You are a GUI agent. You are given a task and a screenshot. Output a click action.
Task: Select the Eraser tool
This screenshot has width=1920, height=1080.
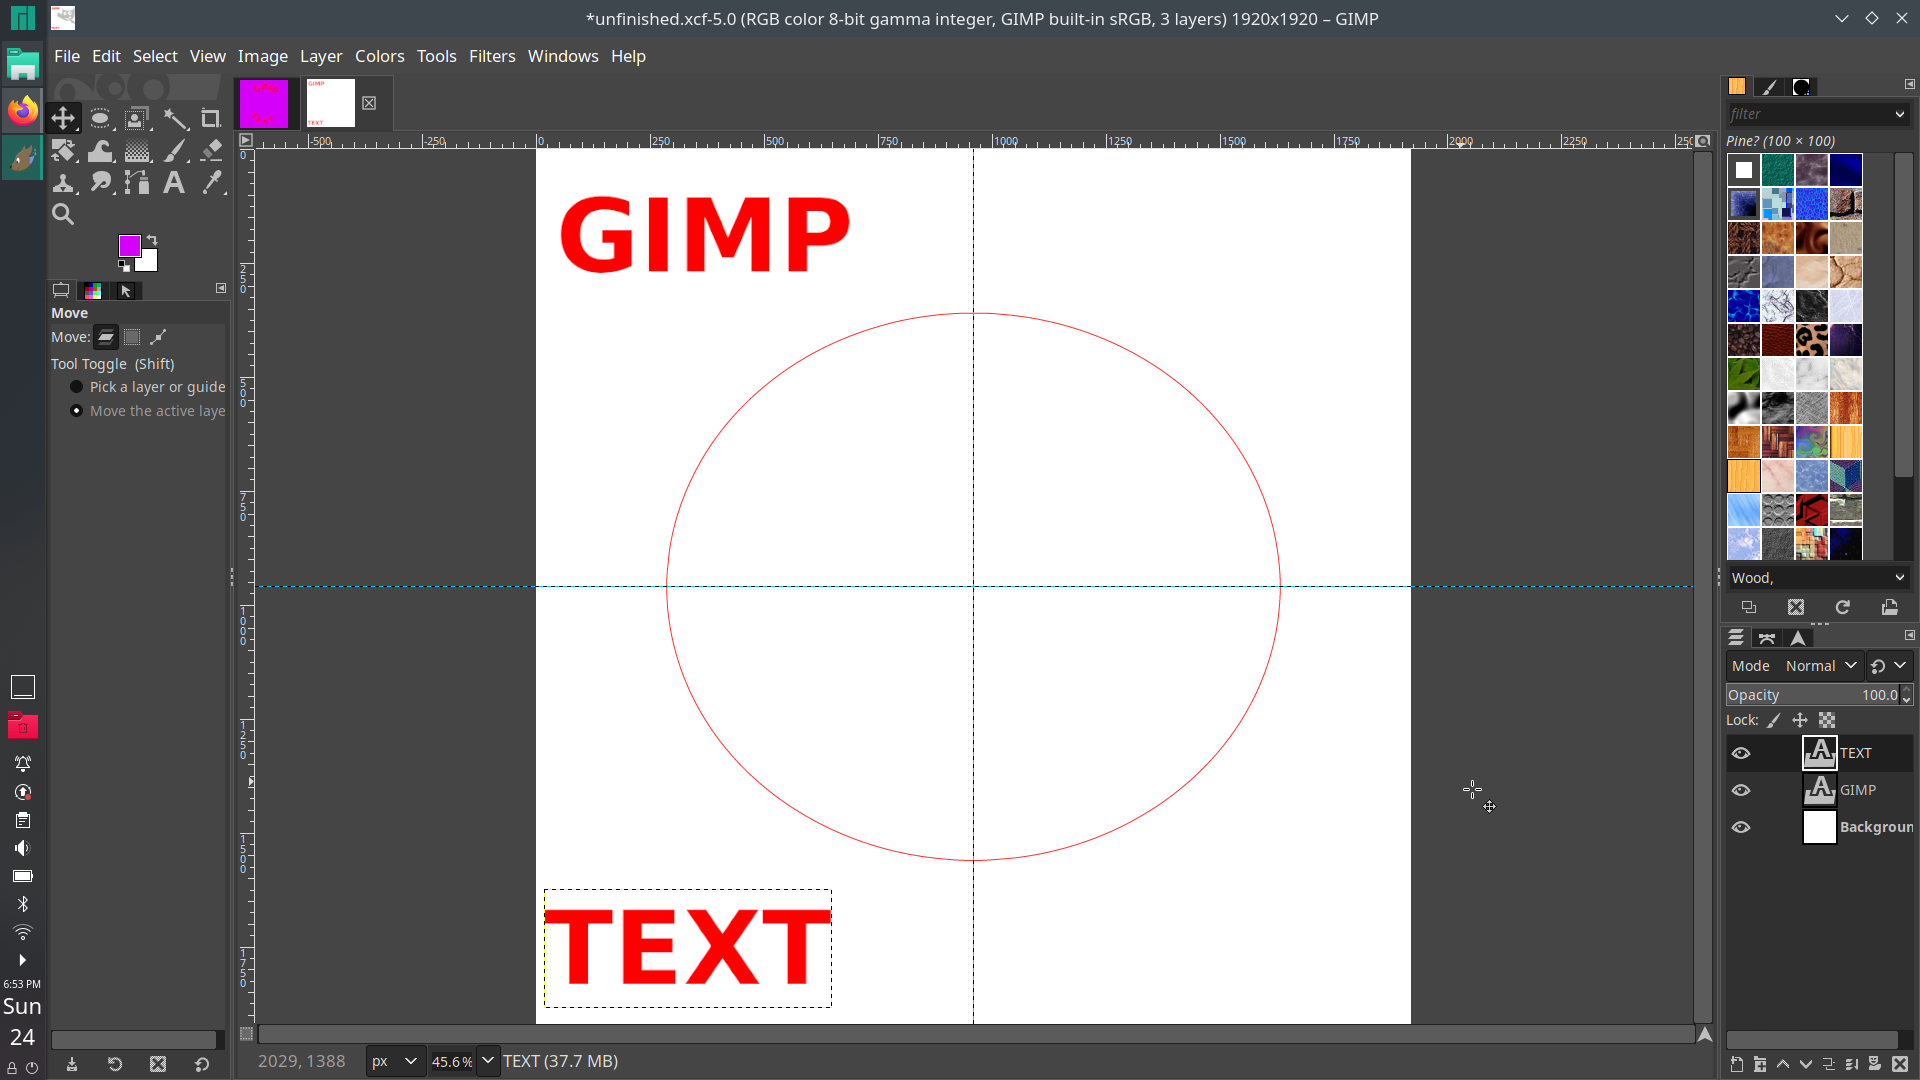(211, 151)
